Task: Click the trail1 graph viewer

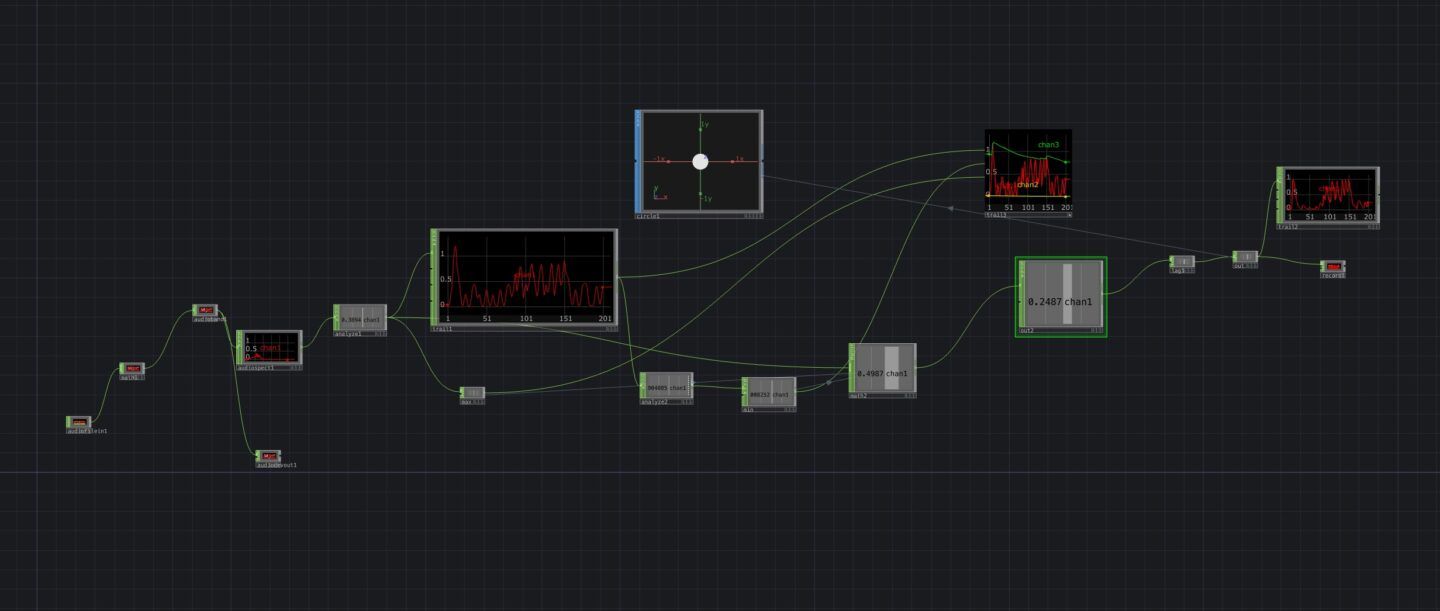Action: pyautogui.click(x=527, y=276)
